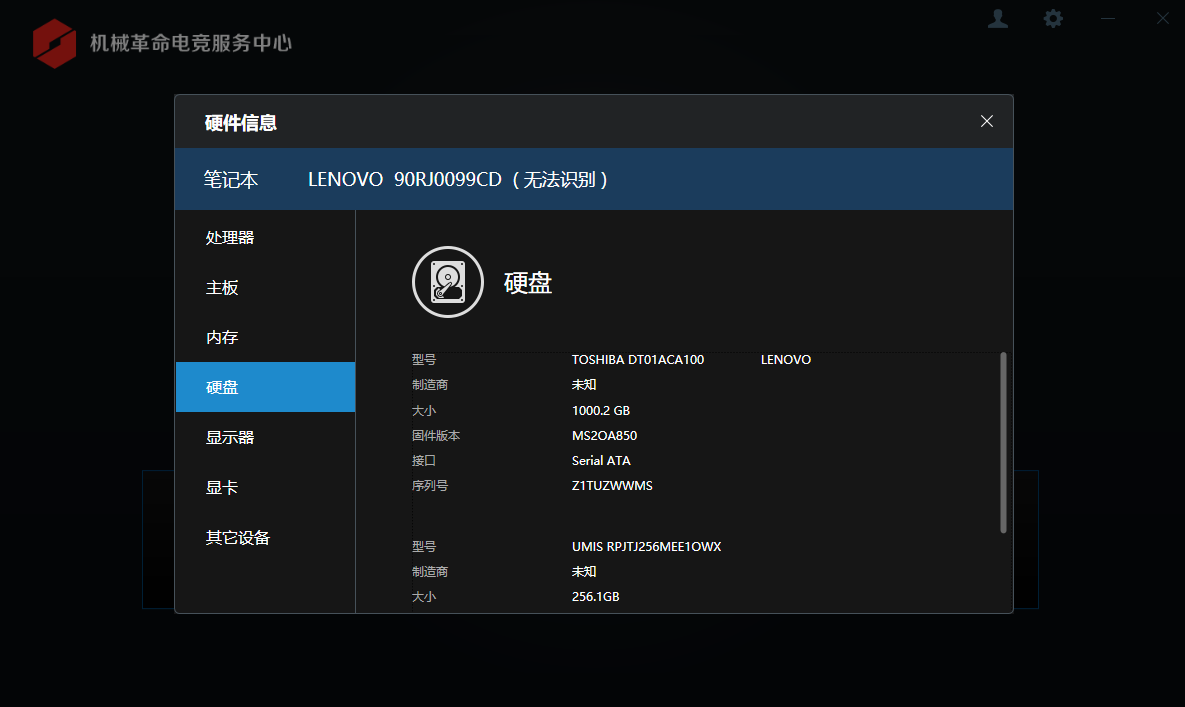Image resolution: width=1185 pixels, height=707 pixels.
Task: Close the main application window
Action: pos(1162,19)
